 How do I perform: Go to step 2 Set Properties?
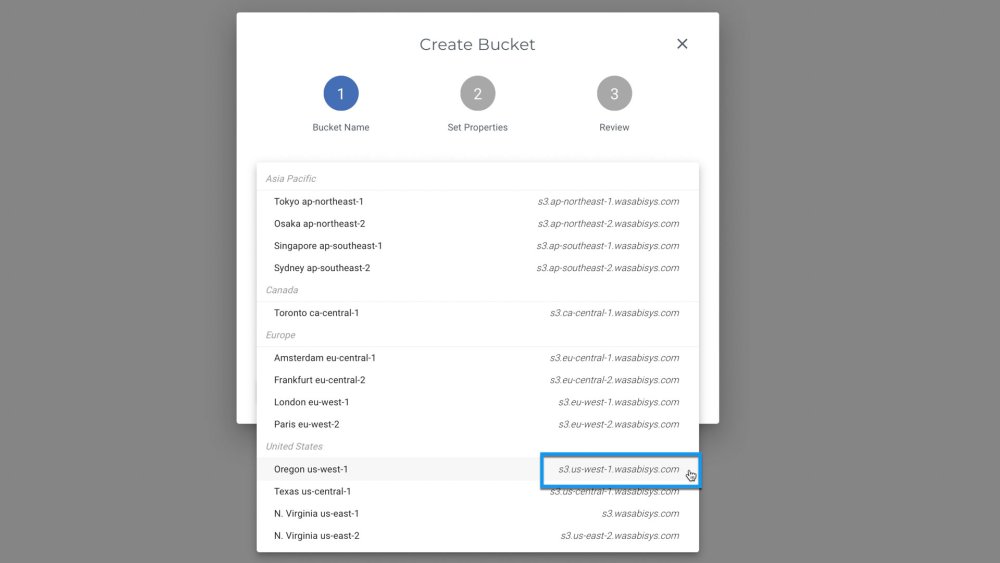pyautogui.click(x=478, y=94)
